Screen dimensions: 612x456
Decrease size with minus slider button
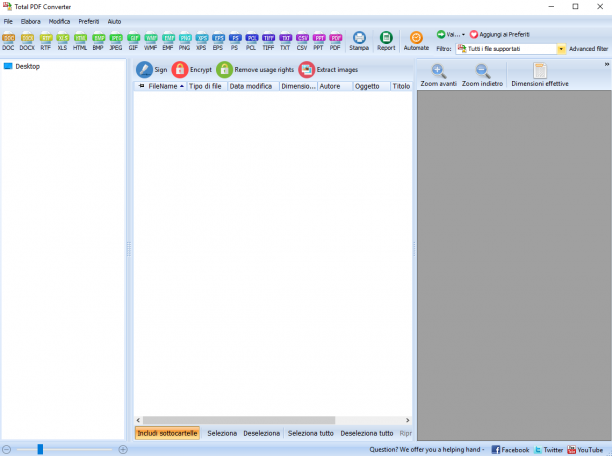pos(7,449)
